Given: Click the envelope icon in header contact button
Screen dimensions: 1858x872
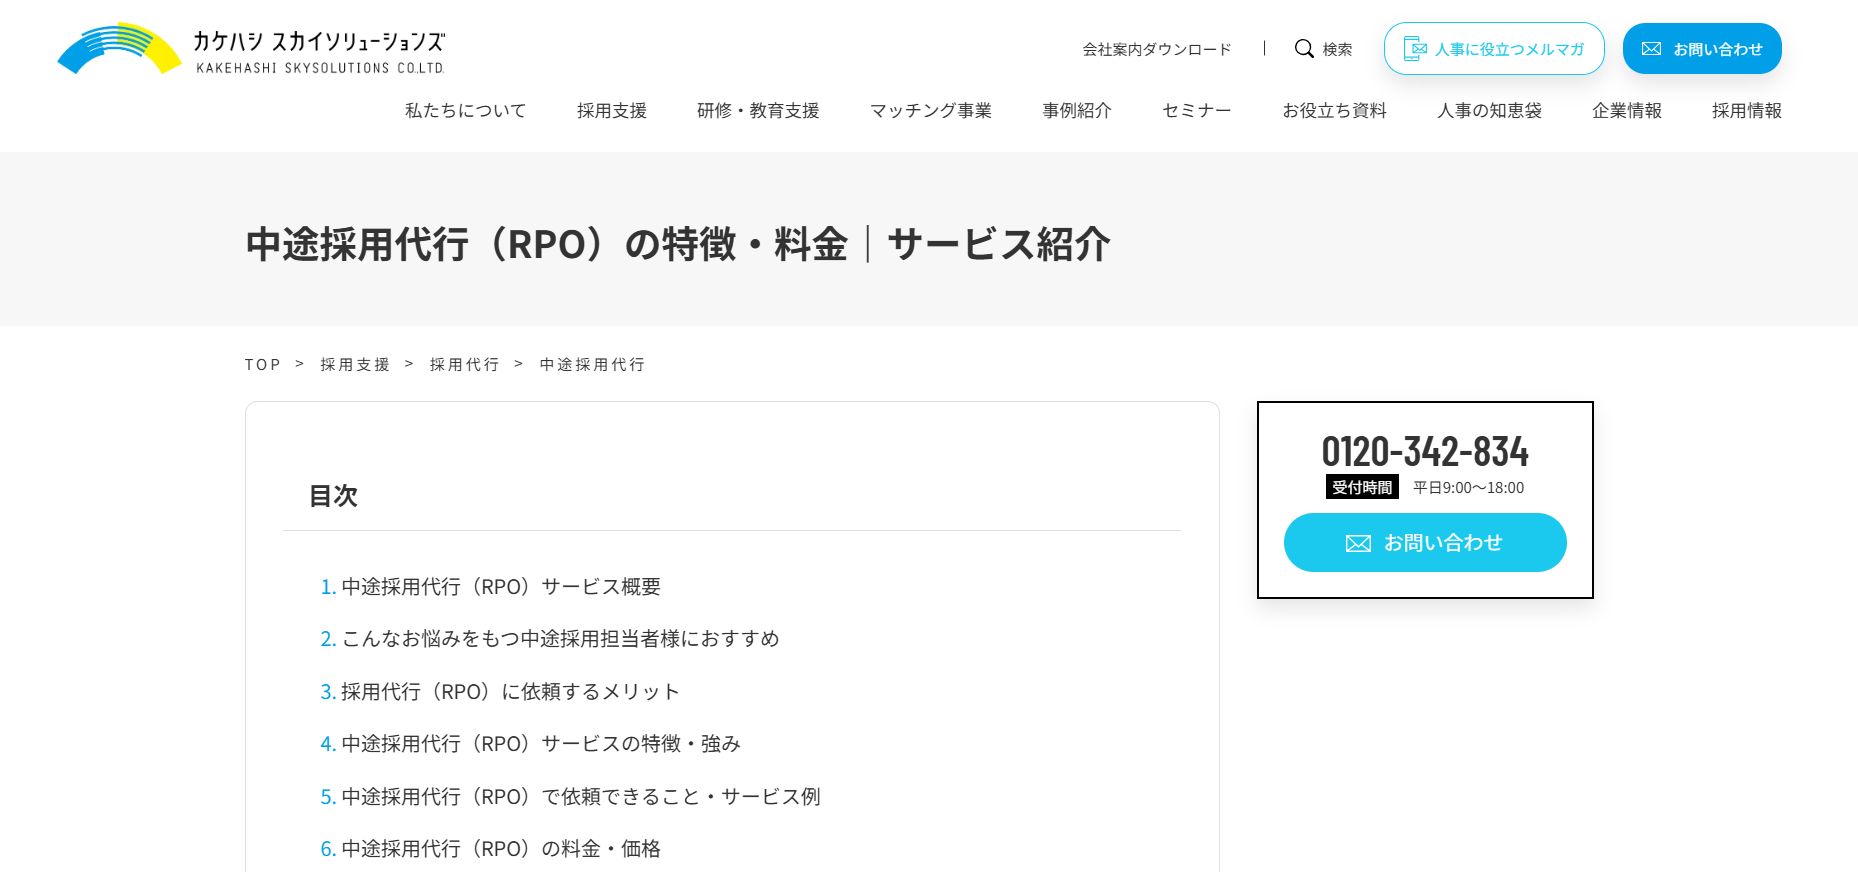Looking at the screenshot, I should 1651,49.
